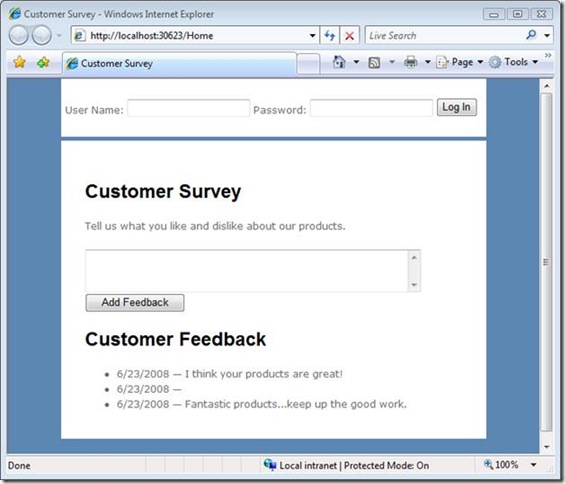Screen dimensions: 565x484
Task: Select the Customer Survey tab
Action: click(180, 64)
